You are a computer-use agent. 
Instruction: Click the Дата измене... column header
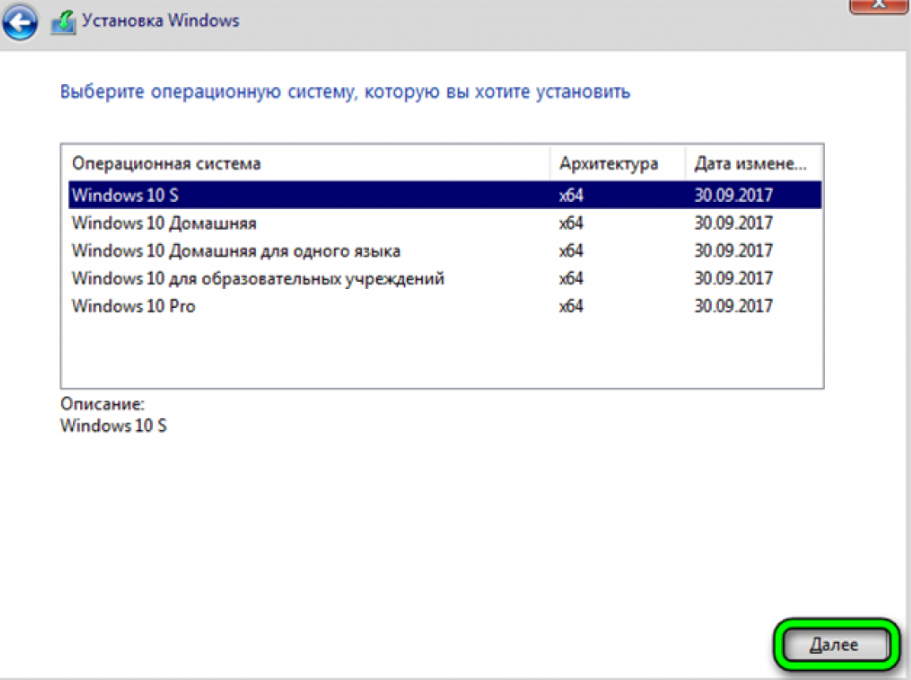[x=753, y=163]
